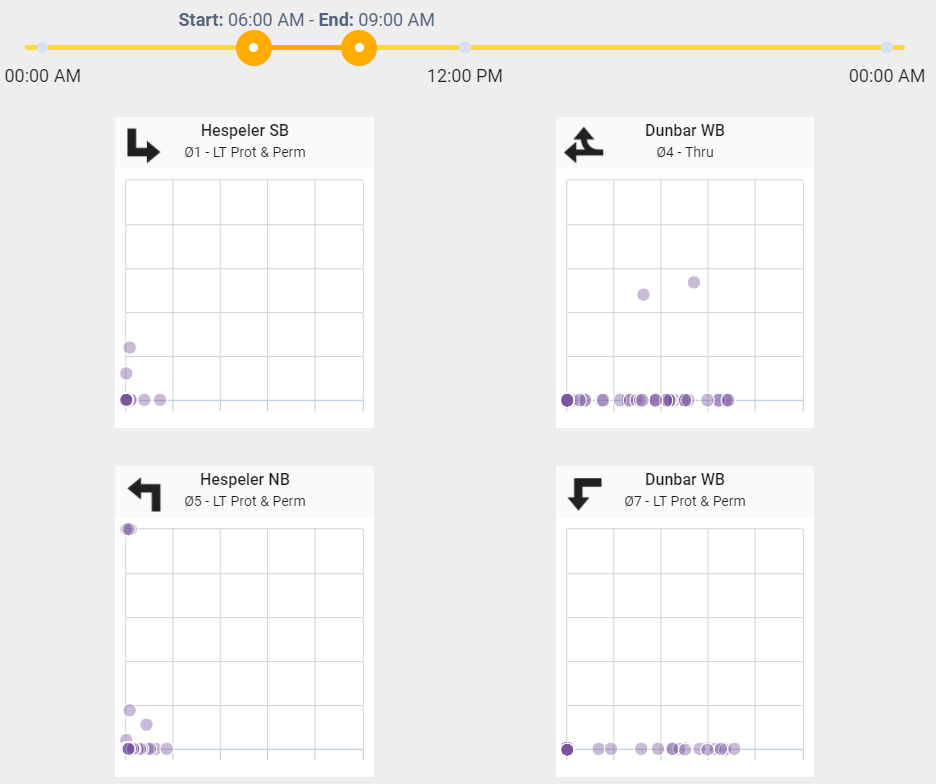The image size is (936, 784).
Task: Click the rightmost 00:00 AM timeline endpoint marker
Action: point(887,47)
